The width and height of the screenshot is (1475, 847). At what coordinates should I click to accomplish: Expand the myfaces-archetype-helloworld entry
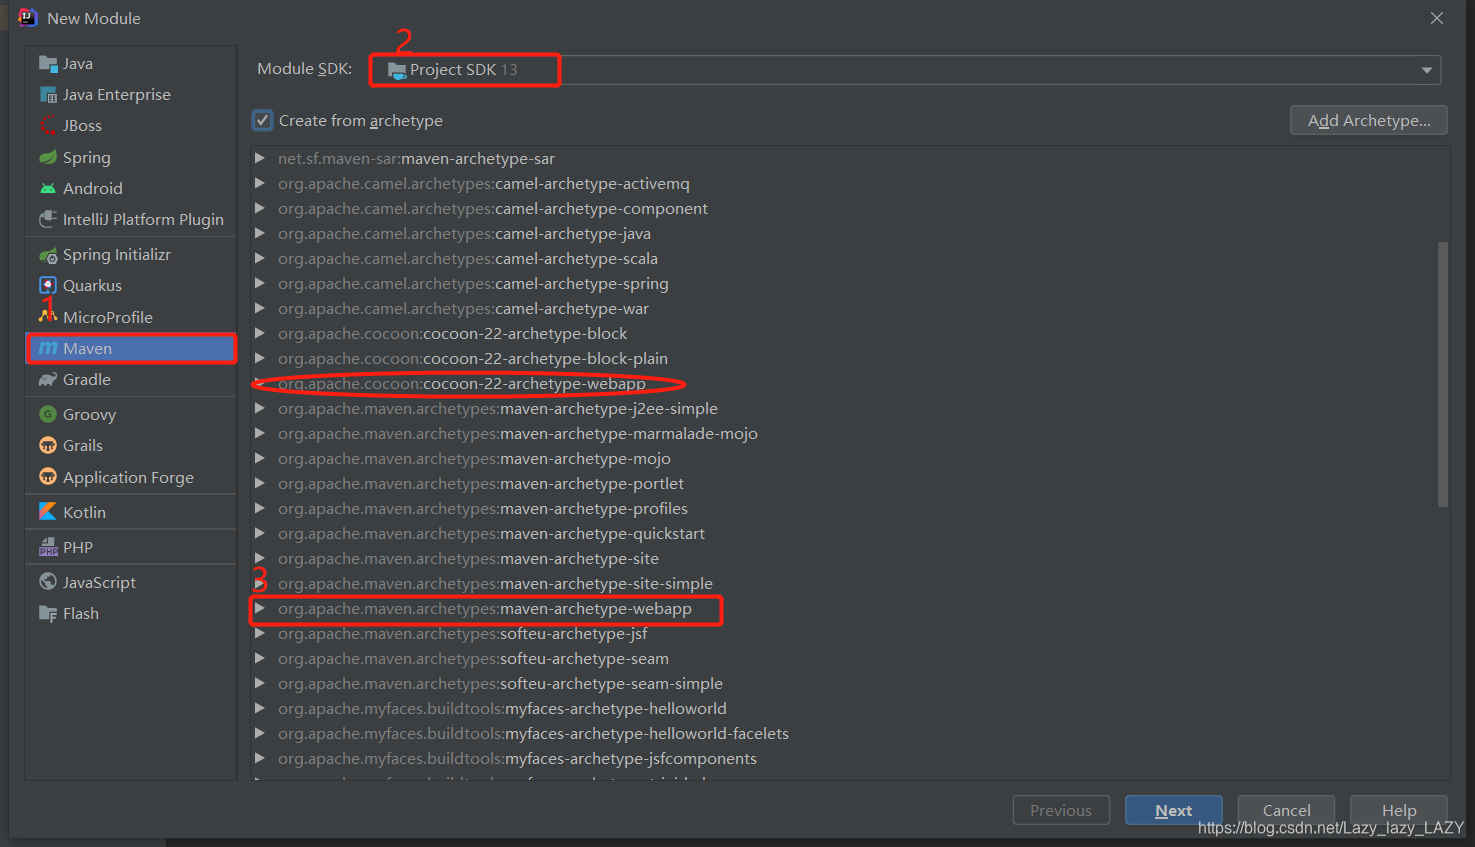pos(260,708)
